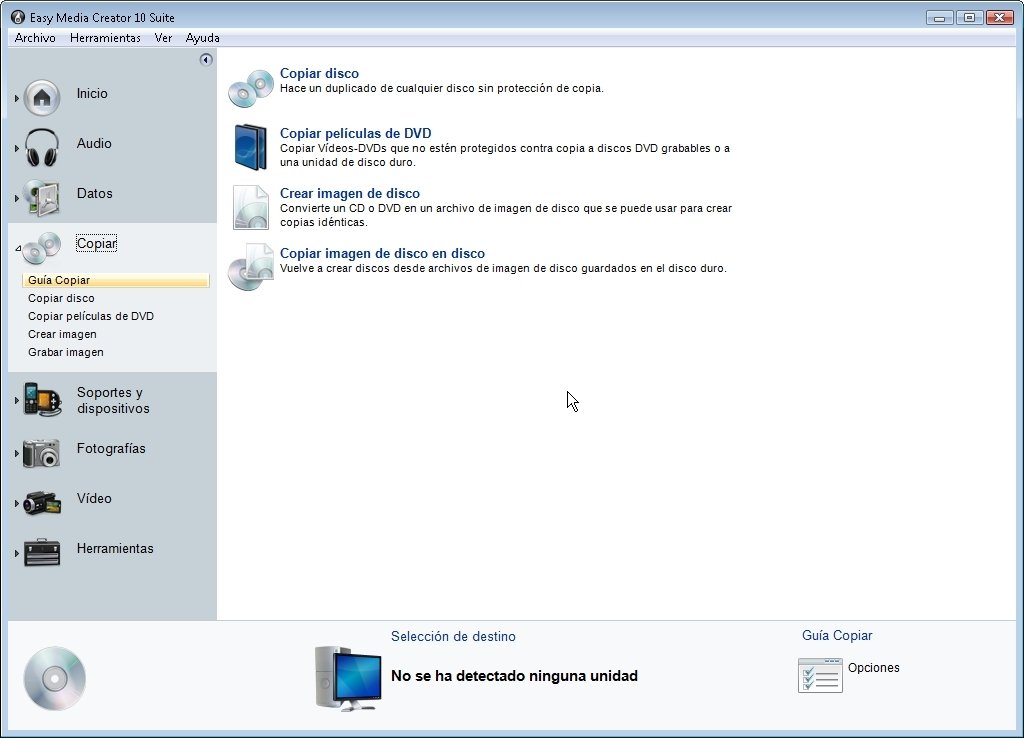Open Copiar imagen de disco en disco link

(x=382, y=253)
